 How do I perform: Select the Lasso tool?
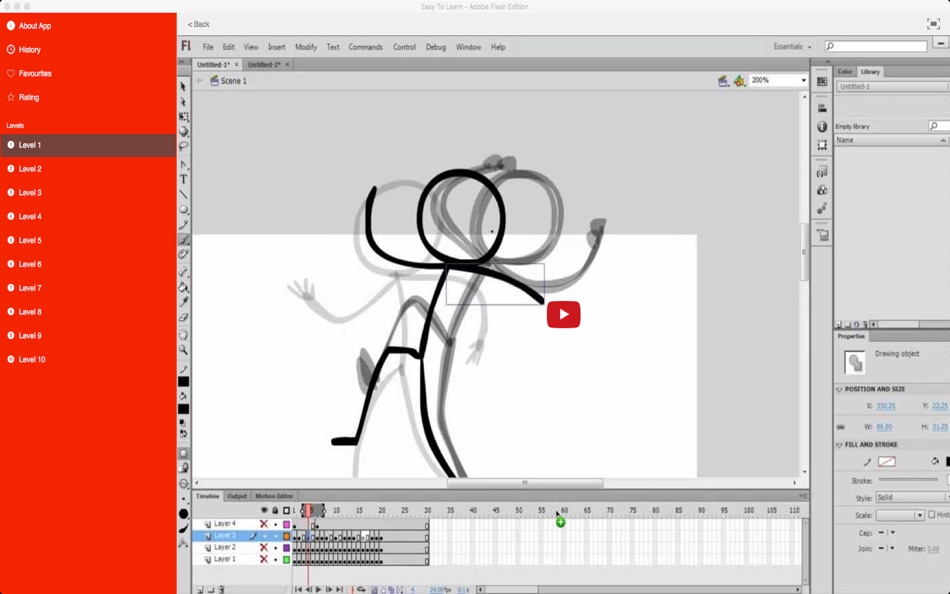point(183,147)
